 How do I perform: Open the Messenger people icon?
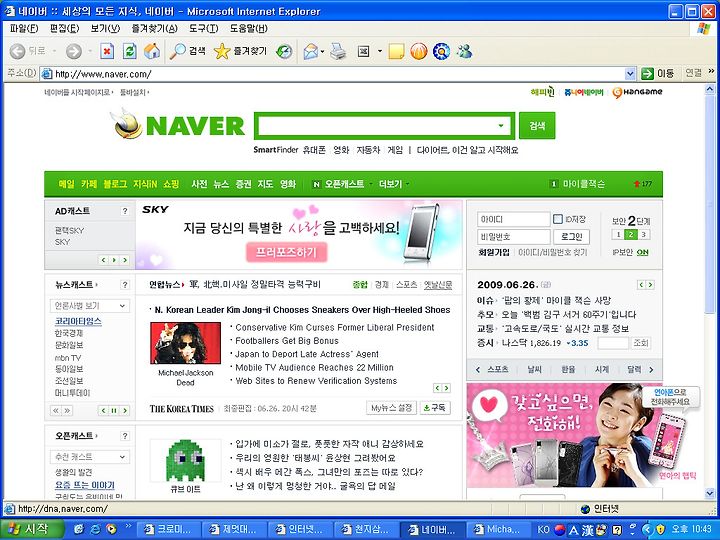pos(464,51)
